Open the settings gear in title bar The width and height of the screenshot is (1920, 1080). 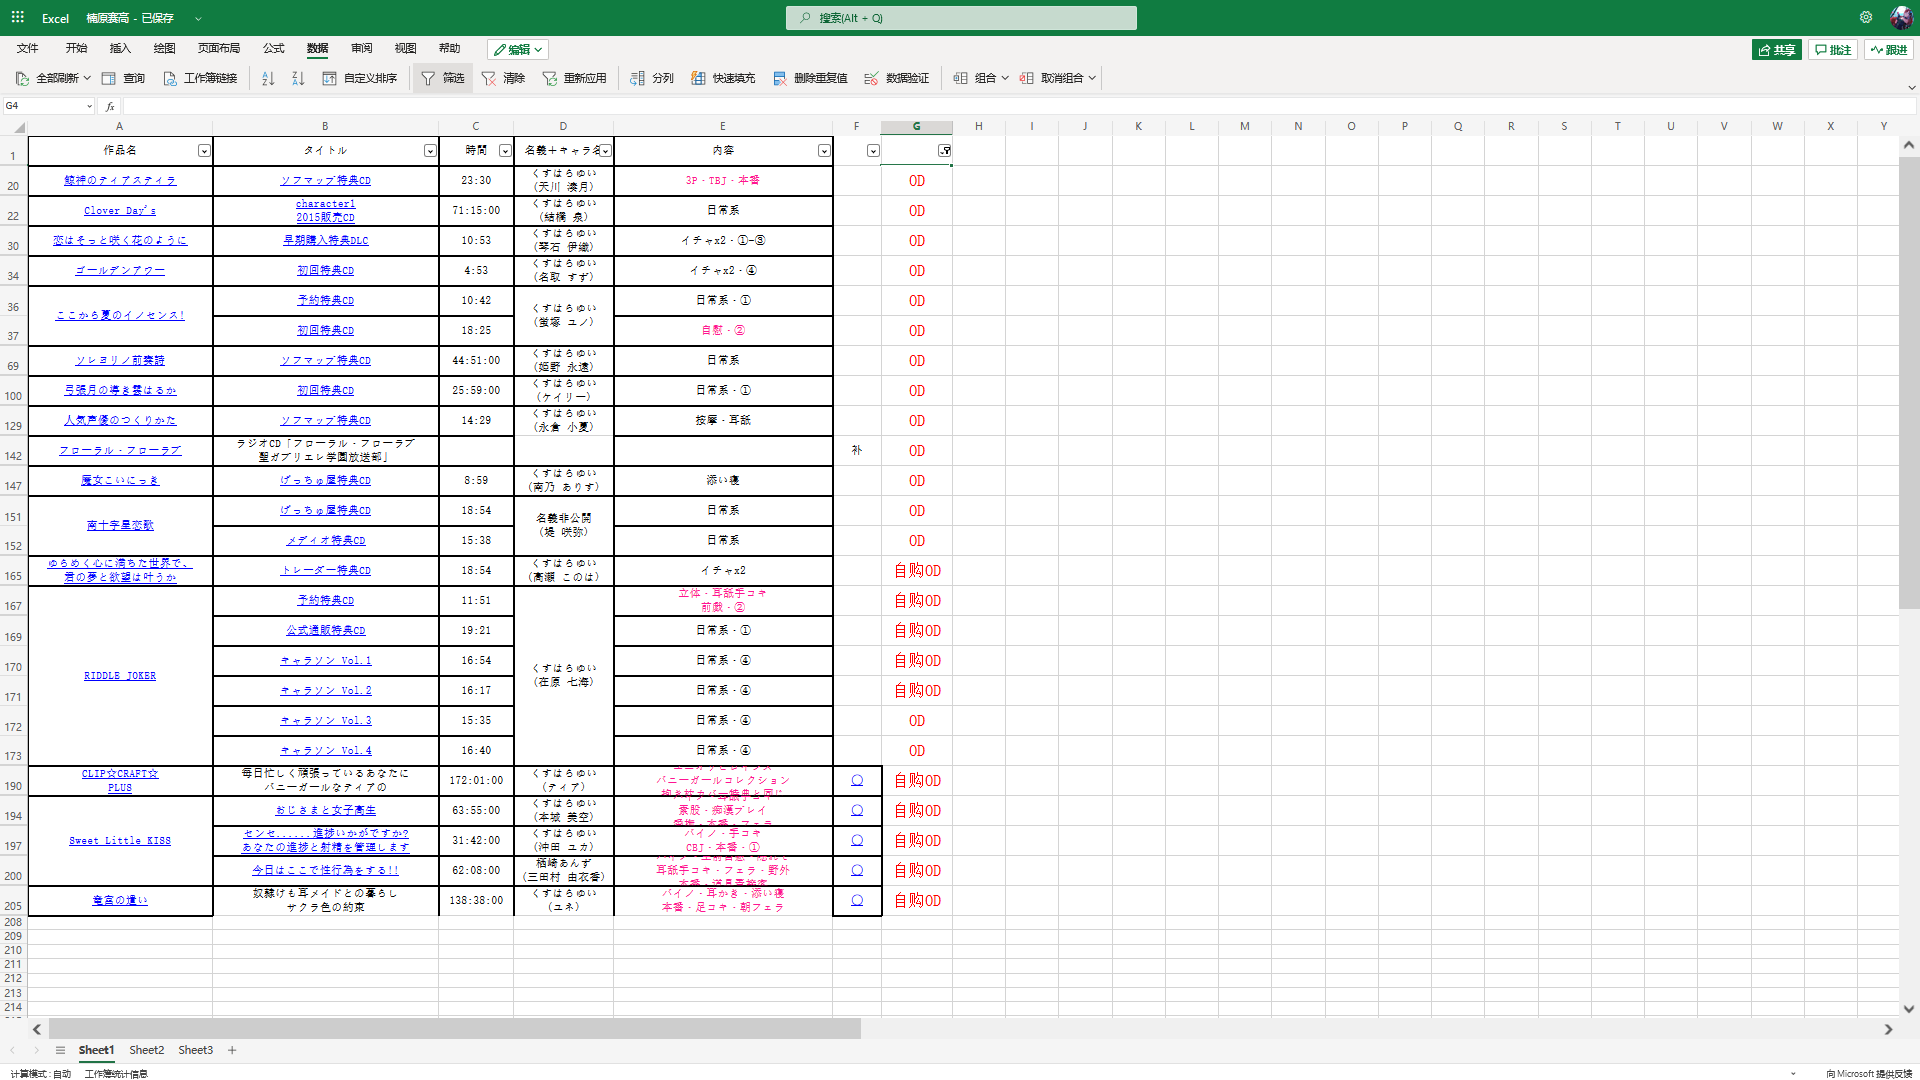point(1866,18)
